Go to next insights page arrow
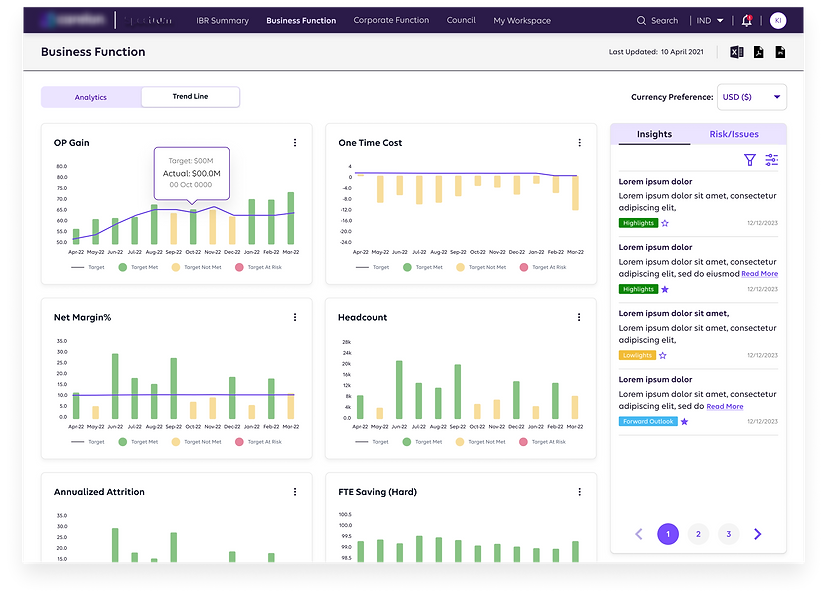The image size is (827, 593). coord(758,534)
